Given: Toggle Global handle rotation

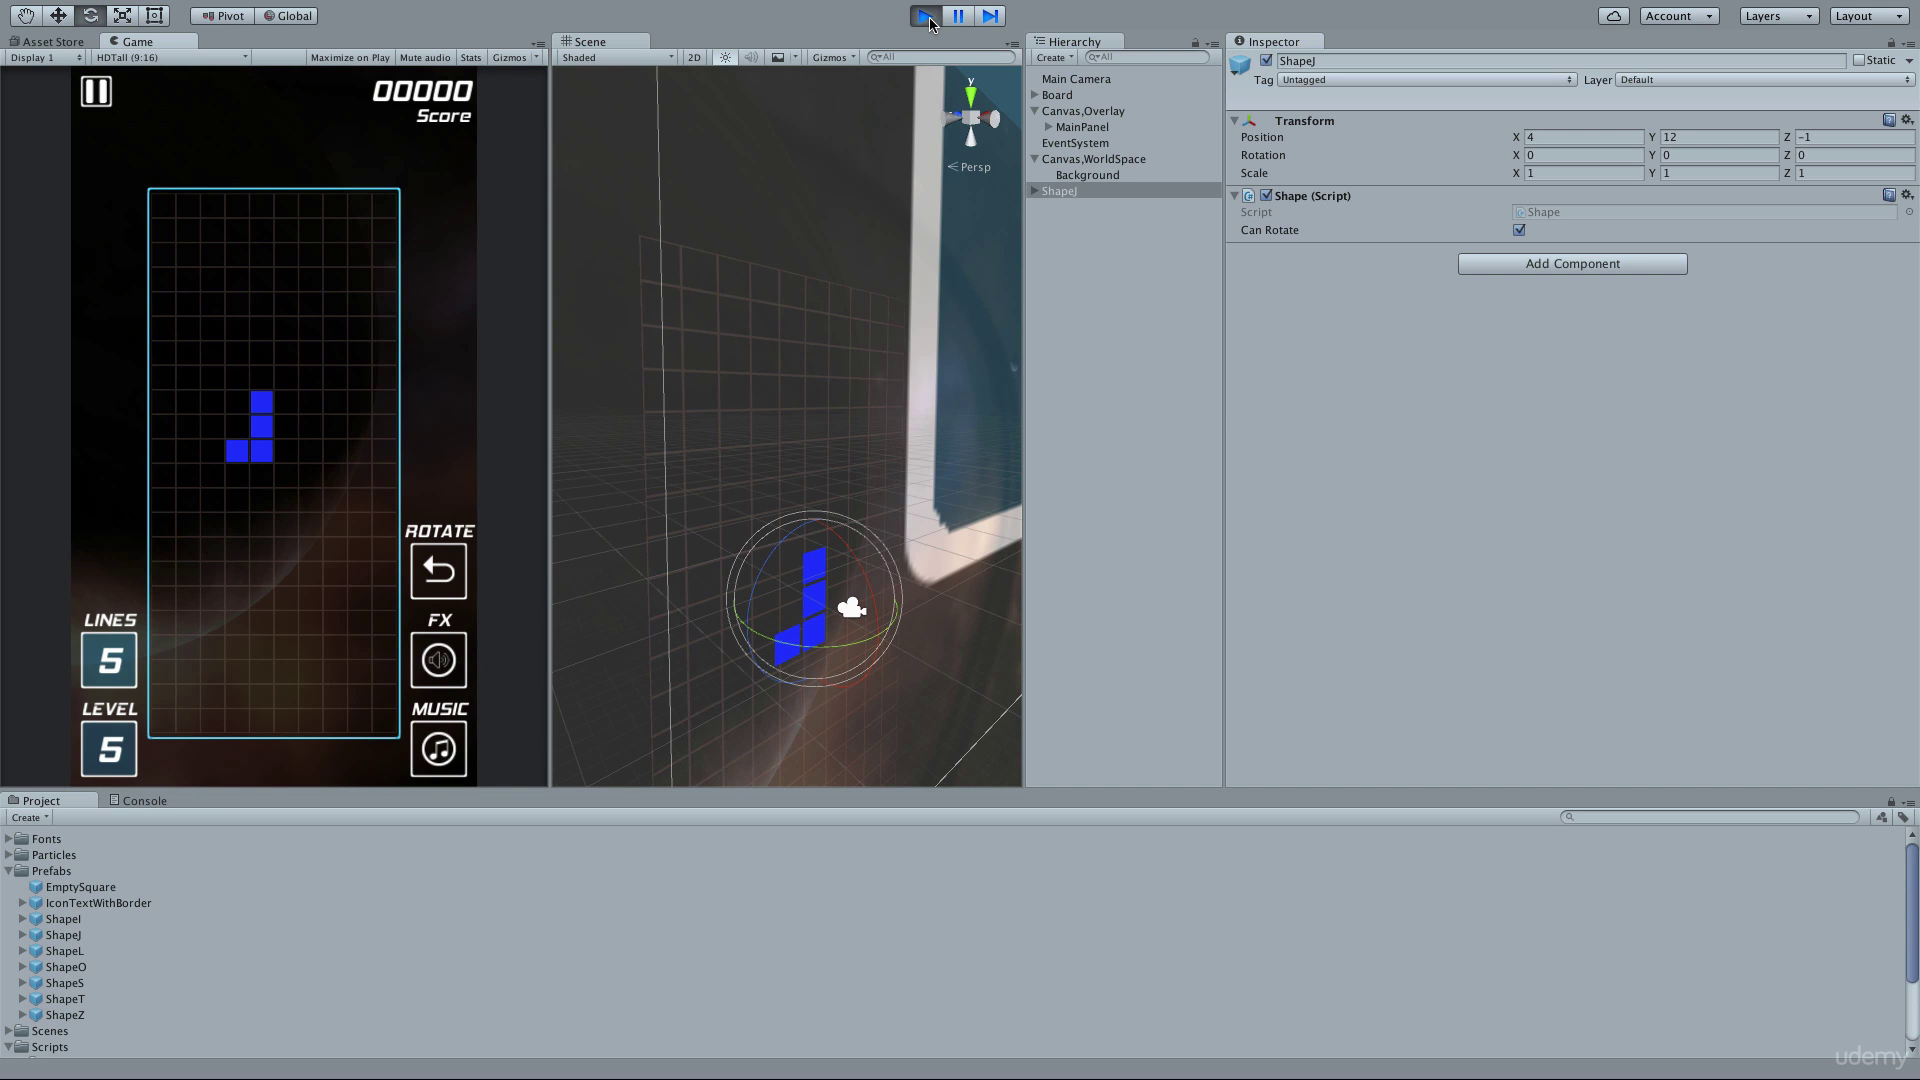Looking at the screenshot, I should [x=287, y=16].
